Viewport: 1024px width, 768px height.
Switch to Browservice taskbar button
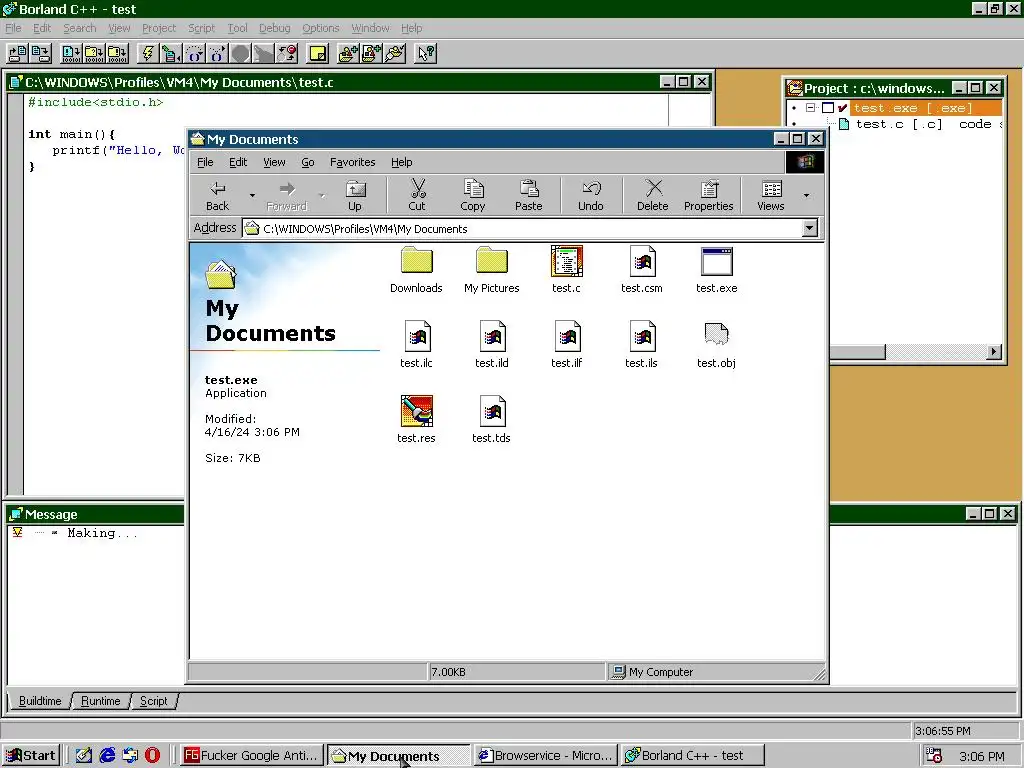click(546, 756)
